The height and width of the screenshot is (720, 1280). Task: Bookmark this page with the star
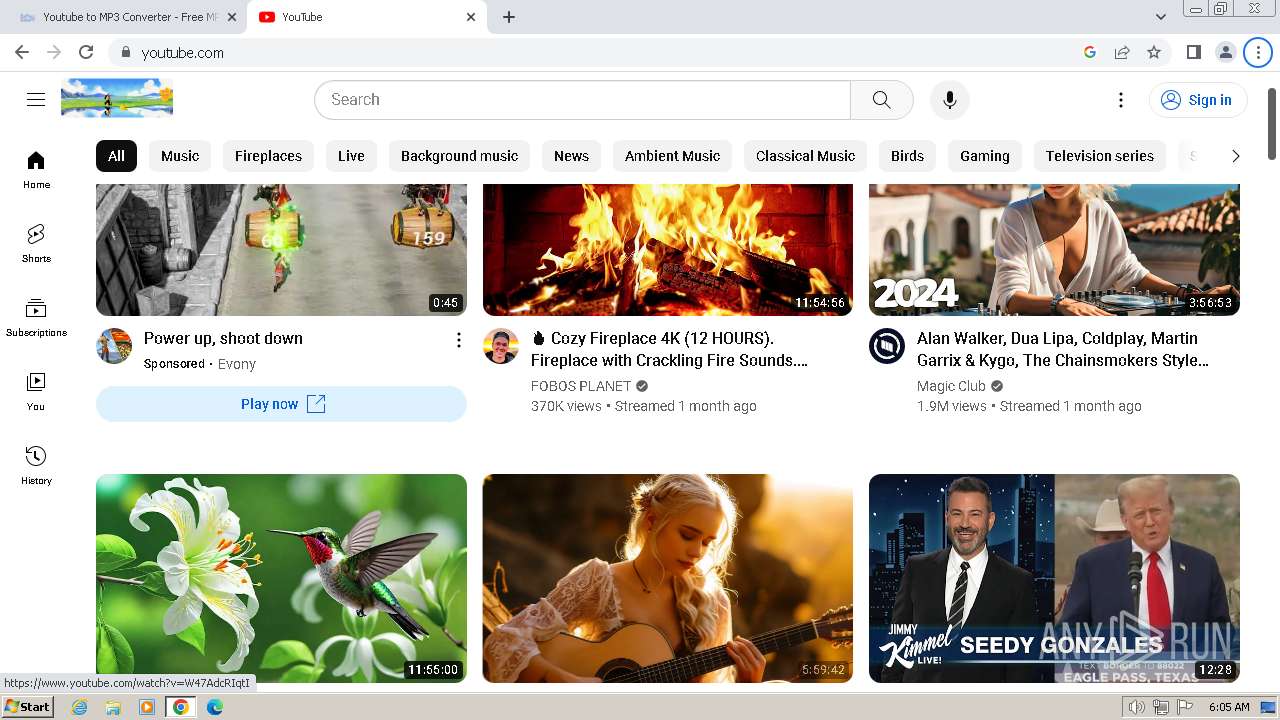(1154, 52)
